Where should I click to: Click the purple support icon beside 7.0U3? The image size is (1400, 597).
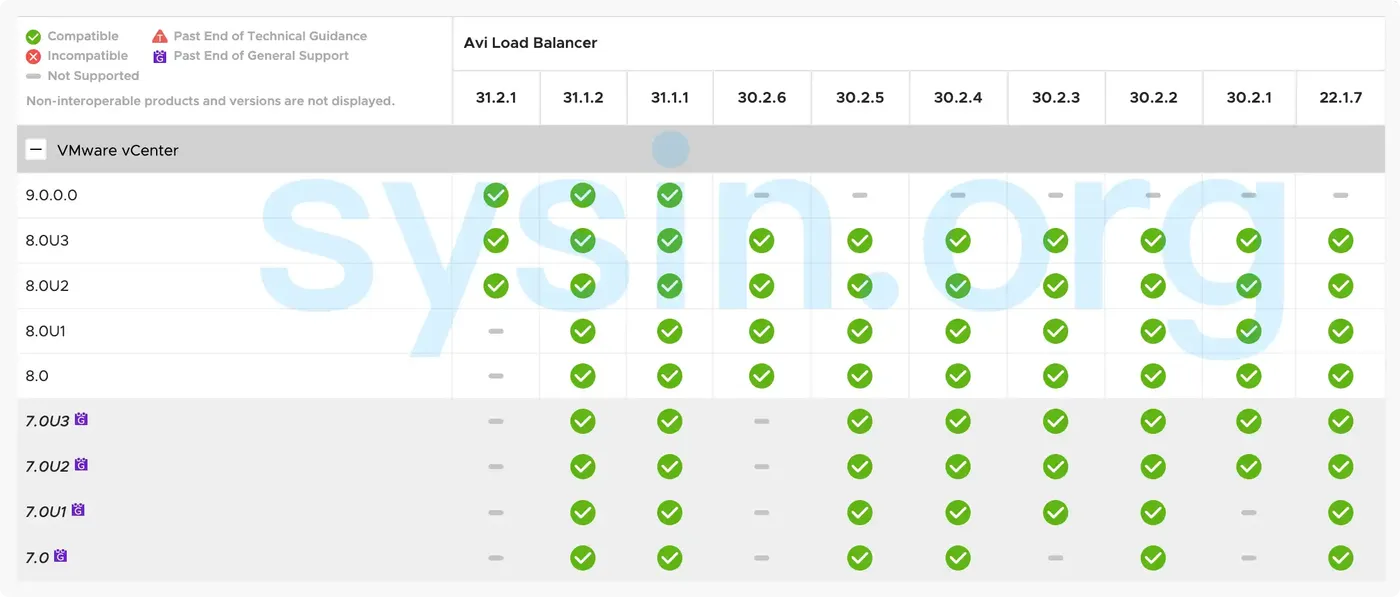(81, 419)
